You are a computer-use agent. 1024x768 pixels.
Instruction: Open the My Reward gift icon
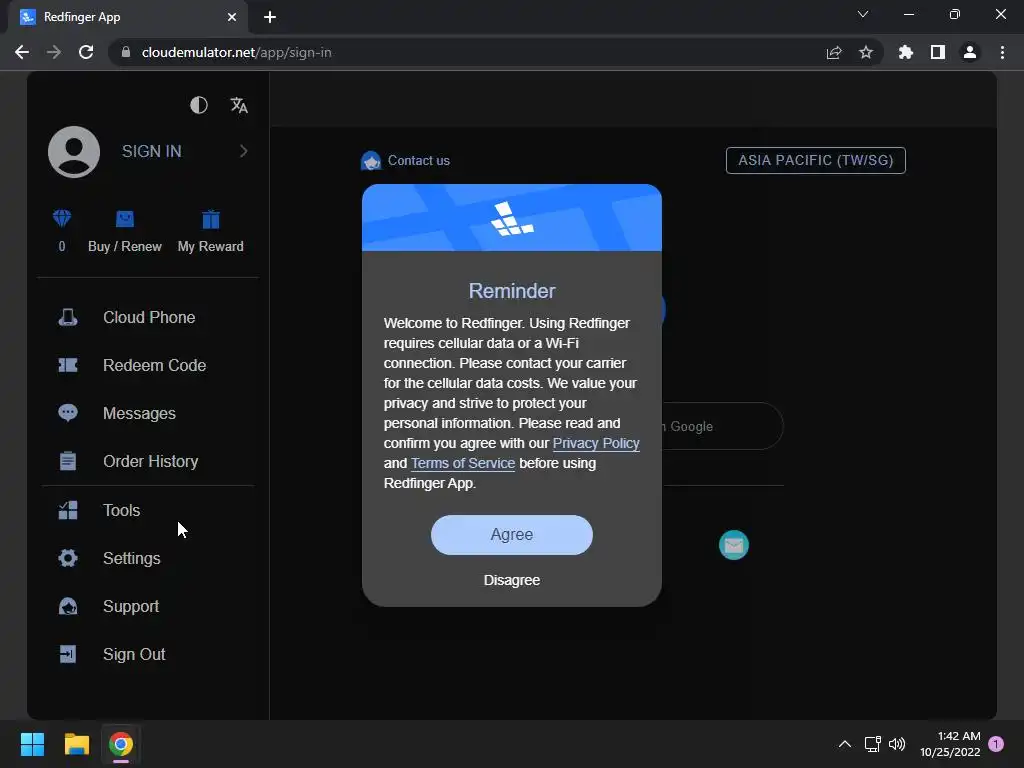211,219
